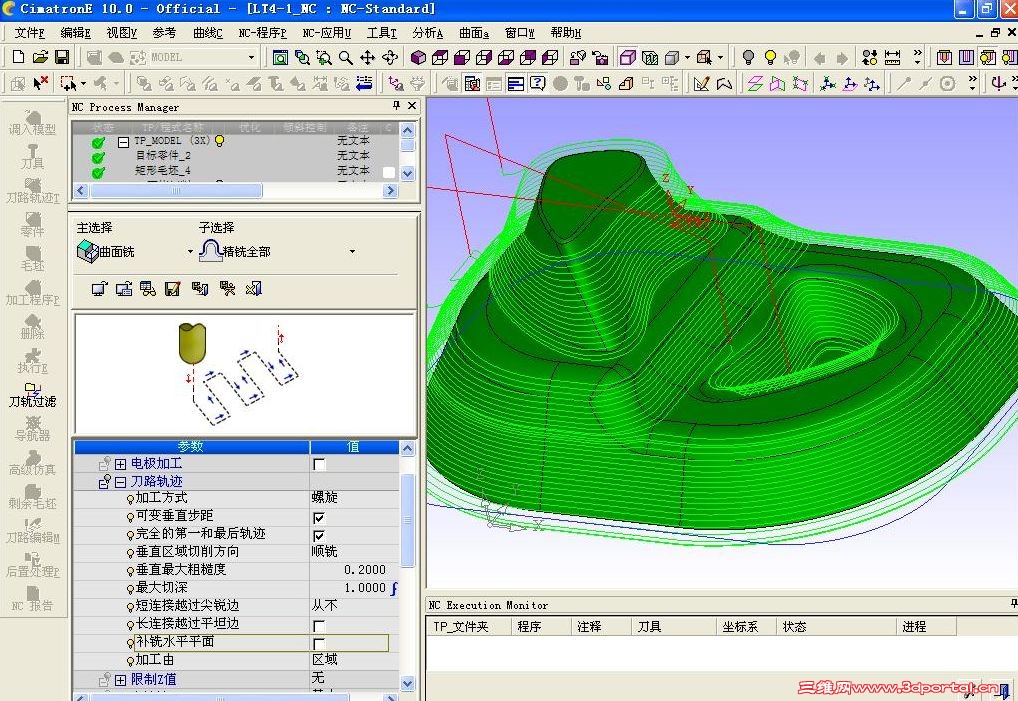Switch to isometric shaded cube view
The width and height of the screenshot is (1018, 701).
click(x=418, y=58)
